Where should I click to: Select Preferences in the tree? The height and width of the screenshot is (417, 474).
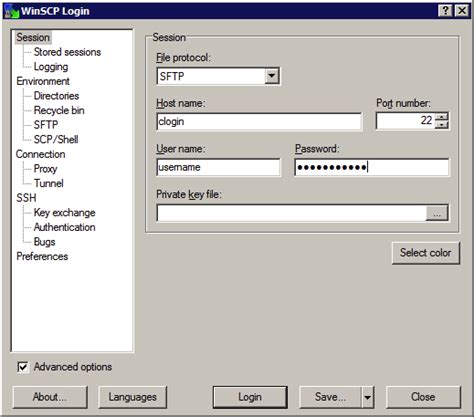(42, 256)
